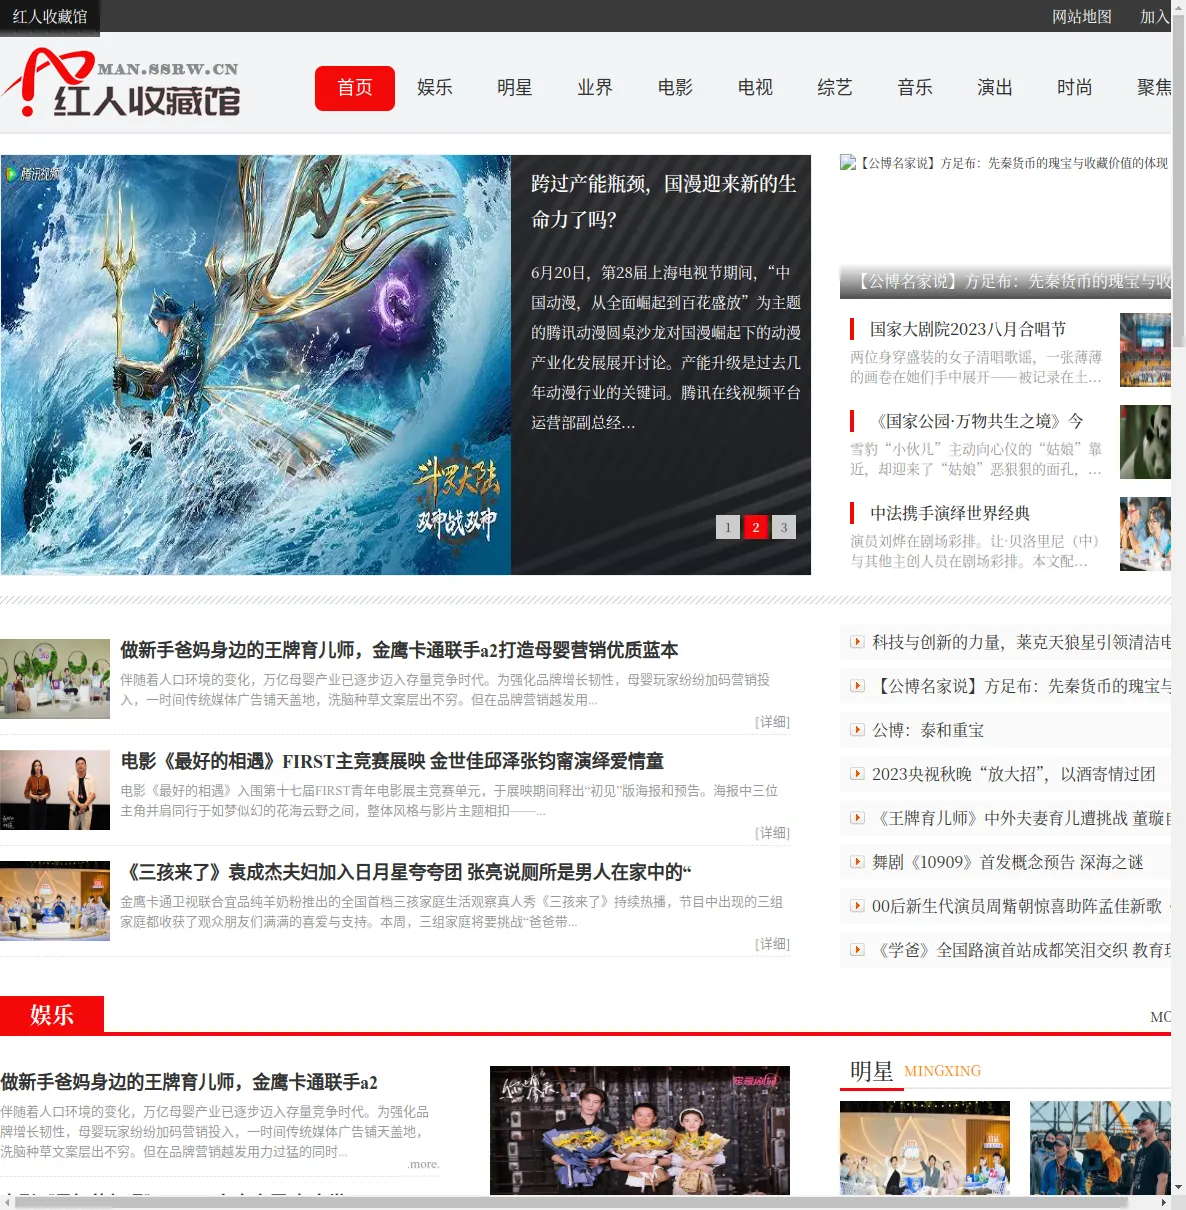Open 娱乐 section headline 王牌育儿师 金鹰卡通联手a2
This screenshot has width=1186, height=1210.
[x=189, y=1082]
